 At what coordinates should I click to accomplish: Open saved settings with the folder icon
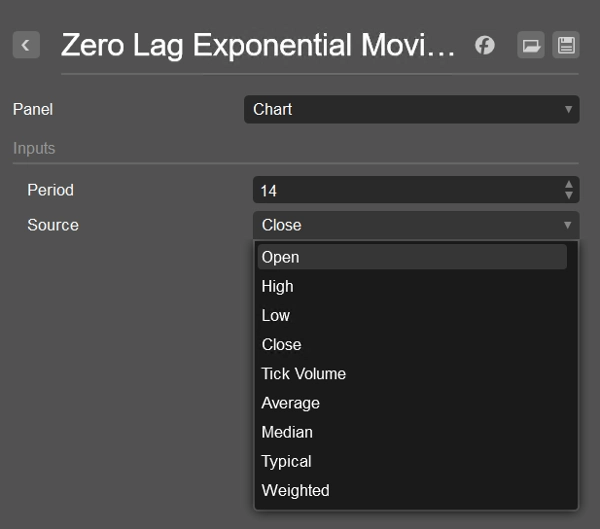[531, 45]
